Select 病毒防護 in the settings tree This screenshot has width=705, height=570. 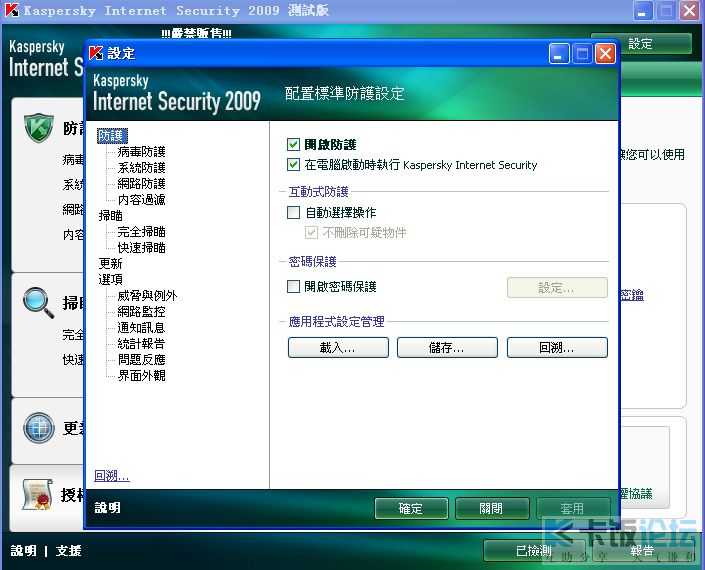(141, 151)
